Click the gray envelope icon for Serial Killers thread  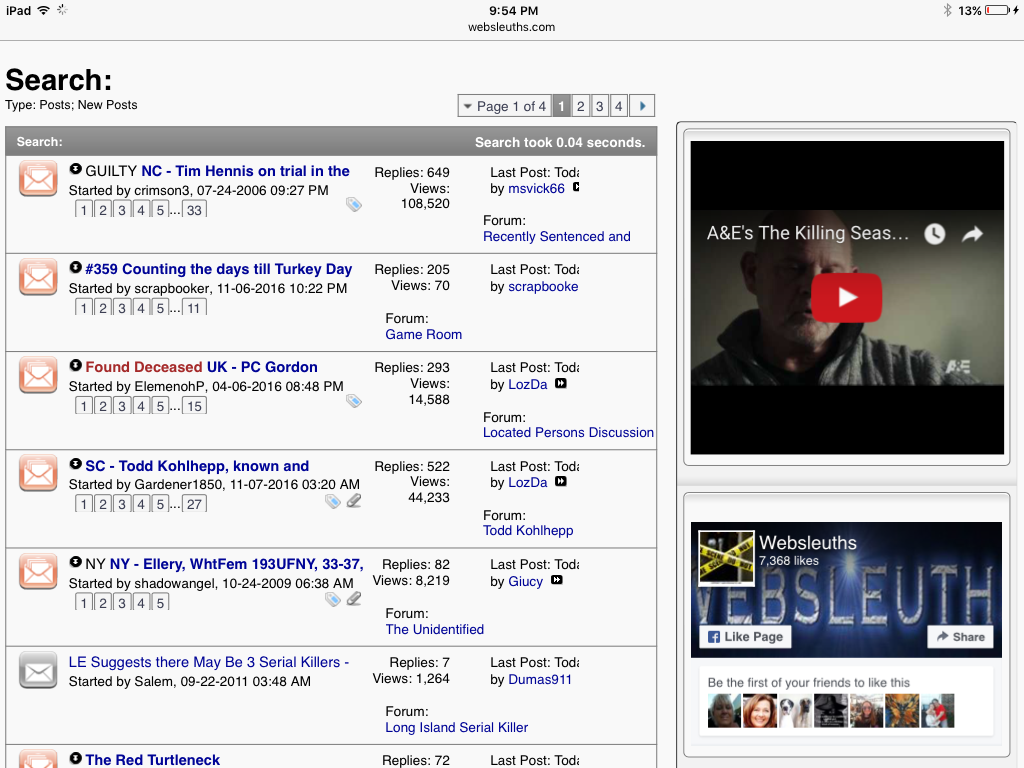pos(38,670)
